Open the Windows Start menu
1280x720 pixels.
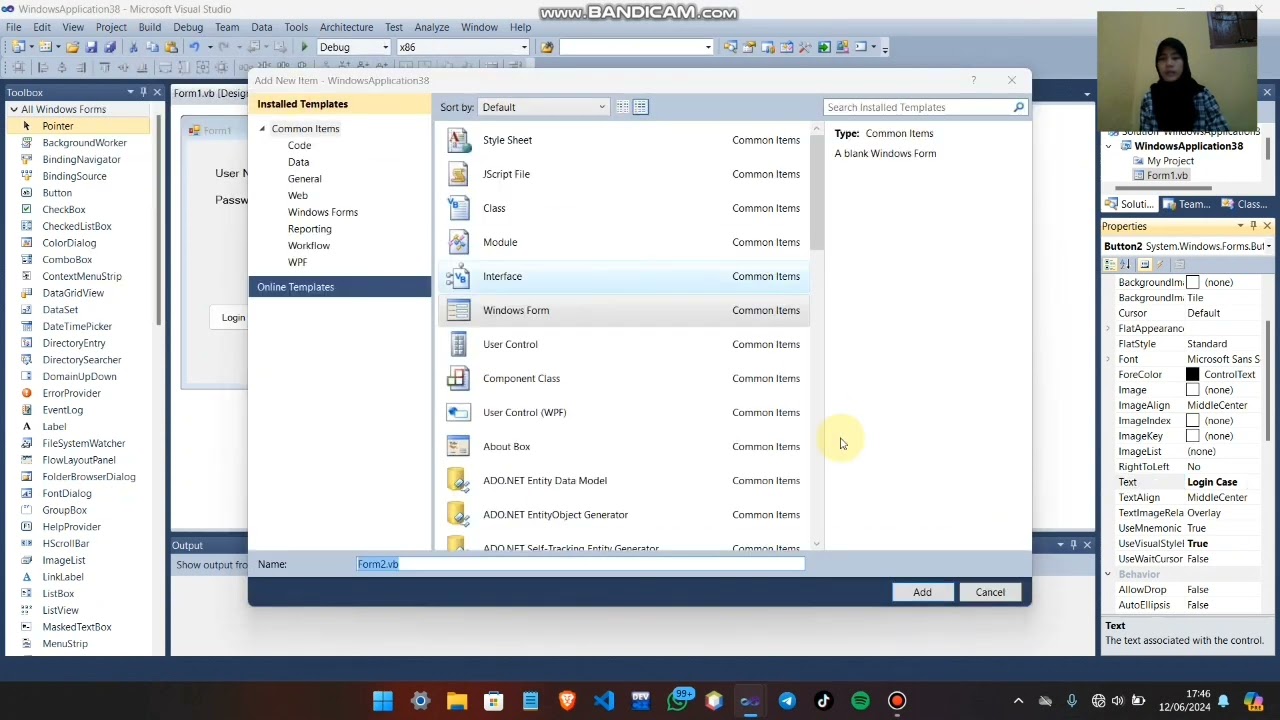point(383,701)
